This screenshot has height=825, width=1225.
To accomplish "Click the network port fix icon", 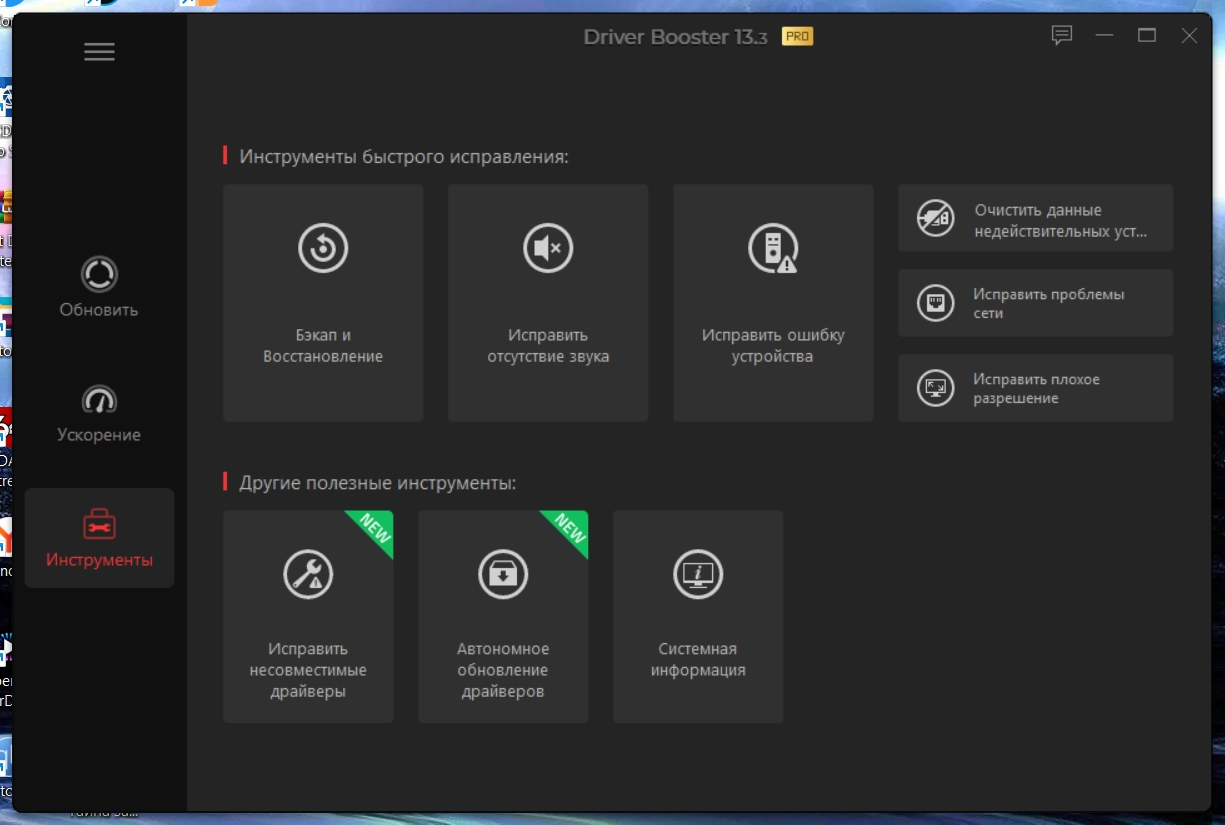I will [x=936, y=303].
